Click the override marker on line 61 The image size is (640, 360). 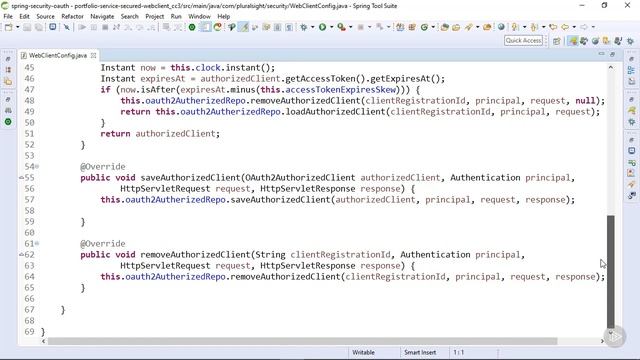point(37,243)
